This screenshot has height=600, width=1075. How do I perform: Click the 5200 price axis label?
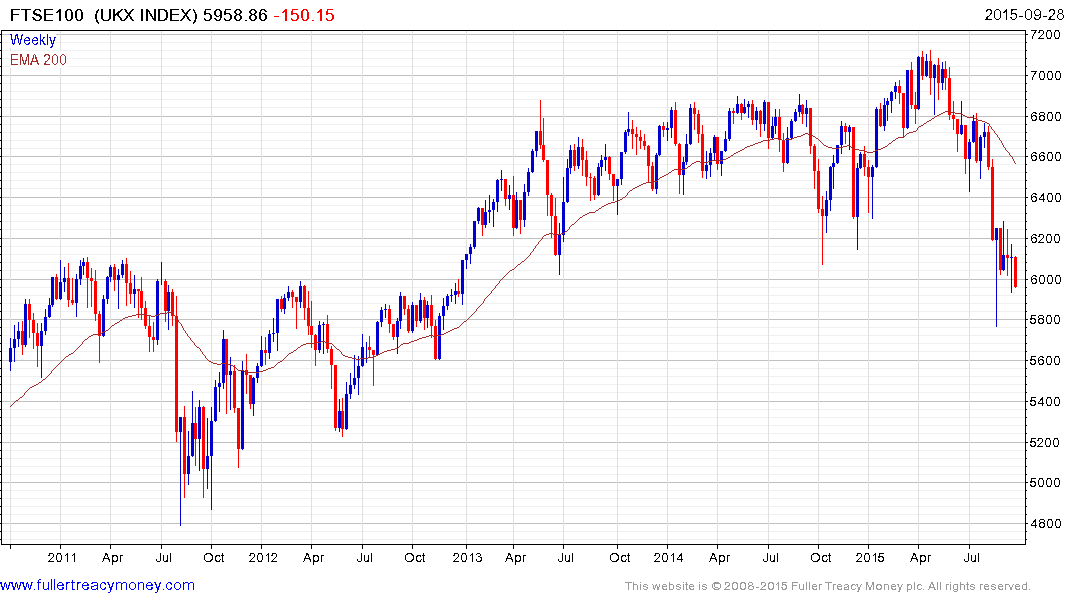click(x=1047, y=442)
